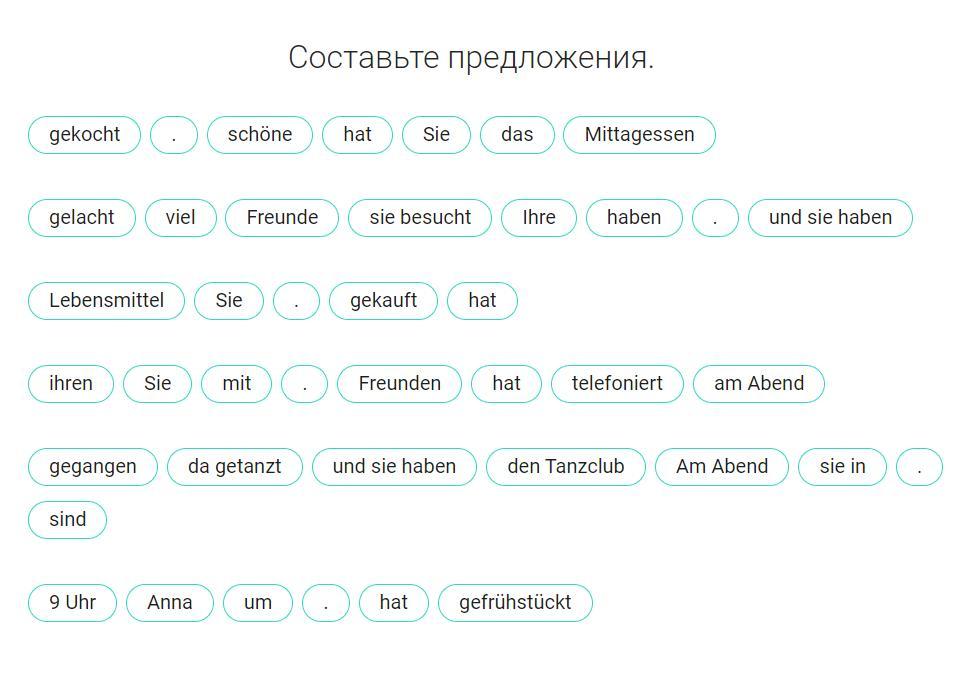Choose the 'das' word chip

(517, 135)
